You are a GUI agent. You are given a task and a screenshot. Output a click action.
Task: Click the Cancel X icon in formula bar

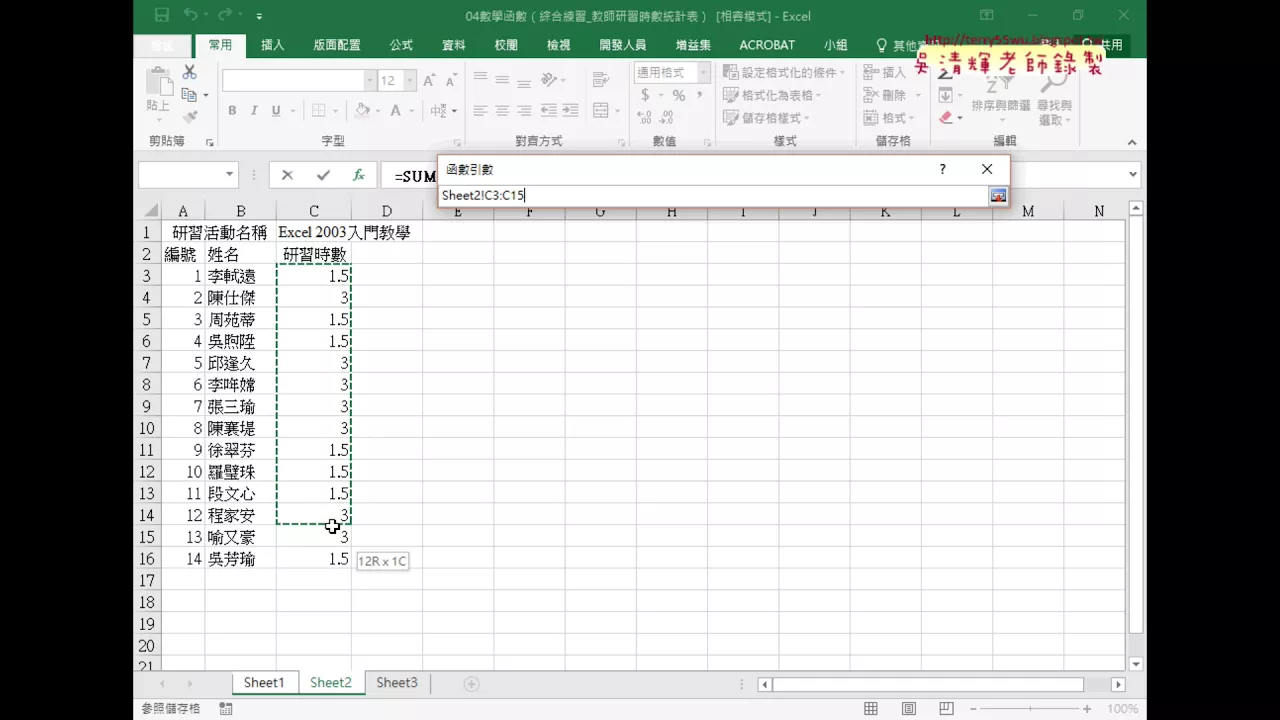[x=287, y=175]
